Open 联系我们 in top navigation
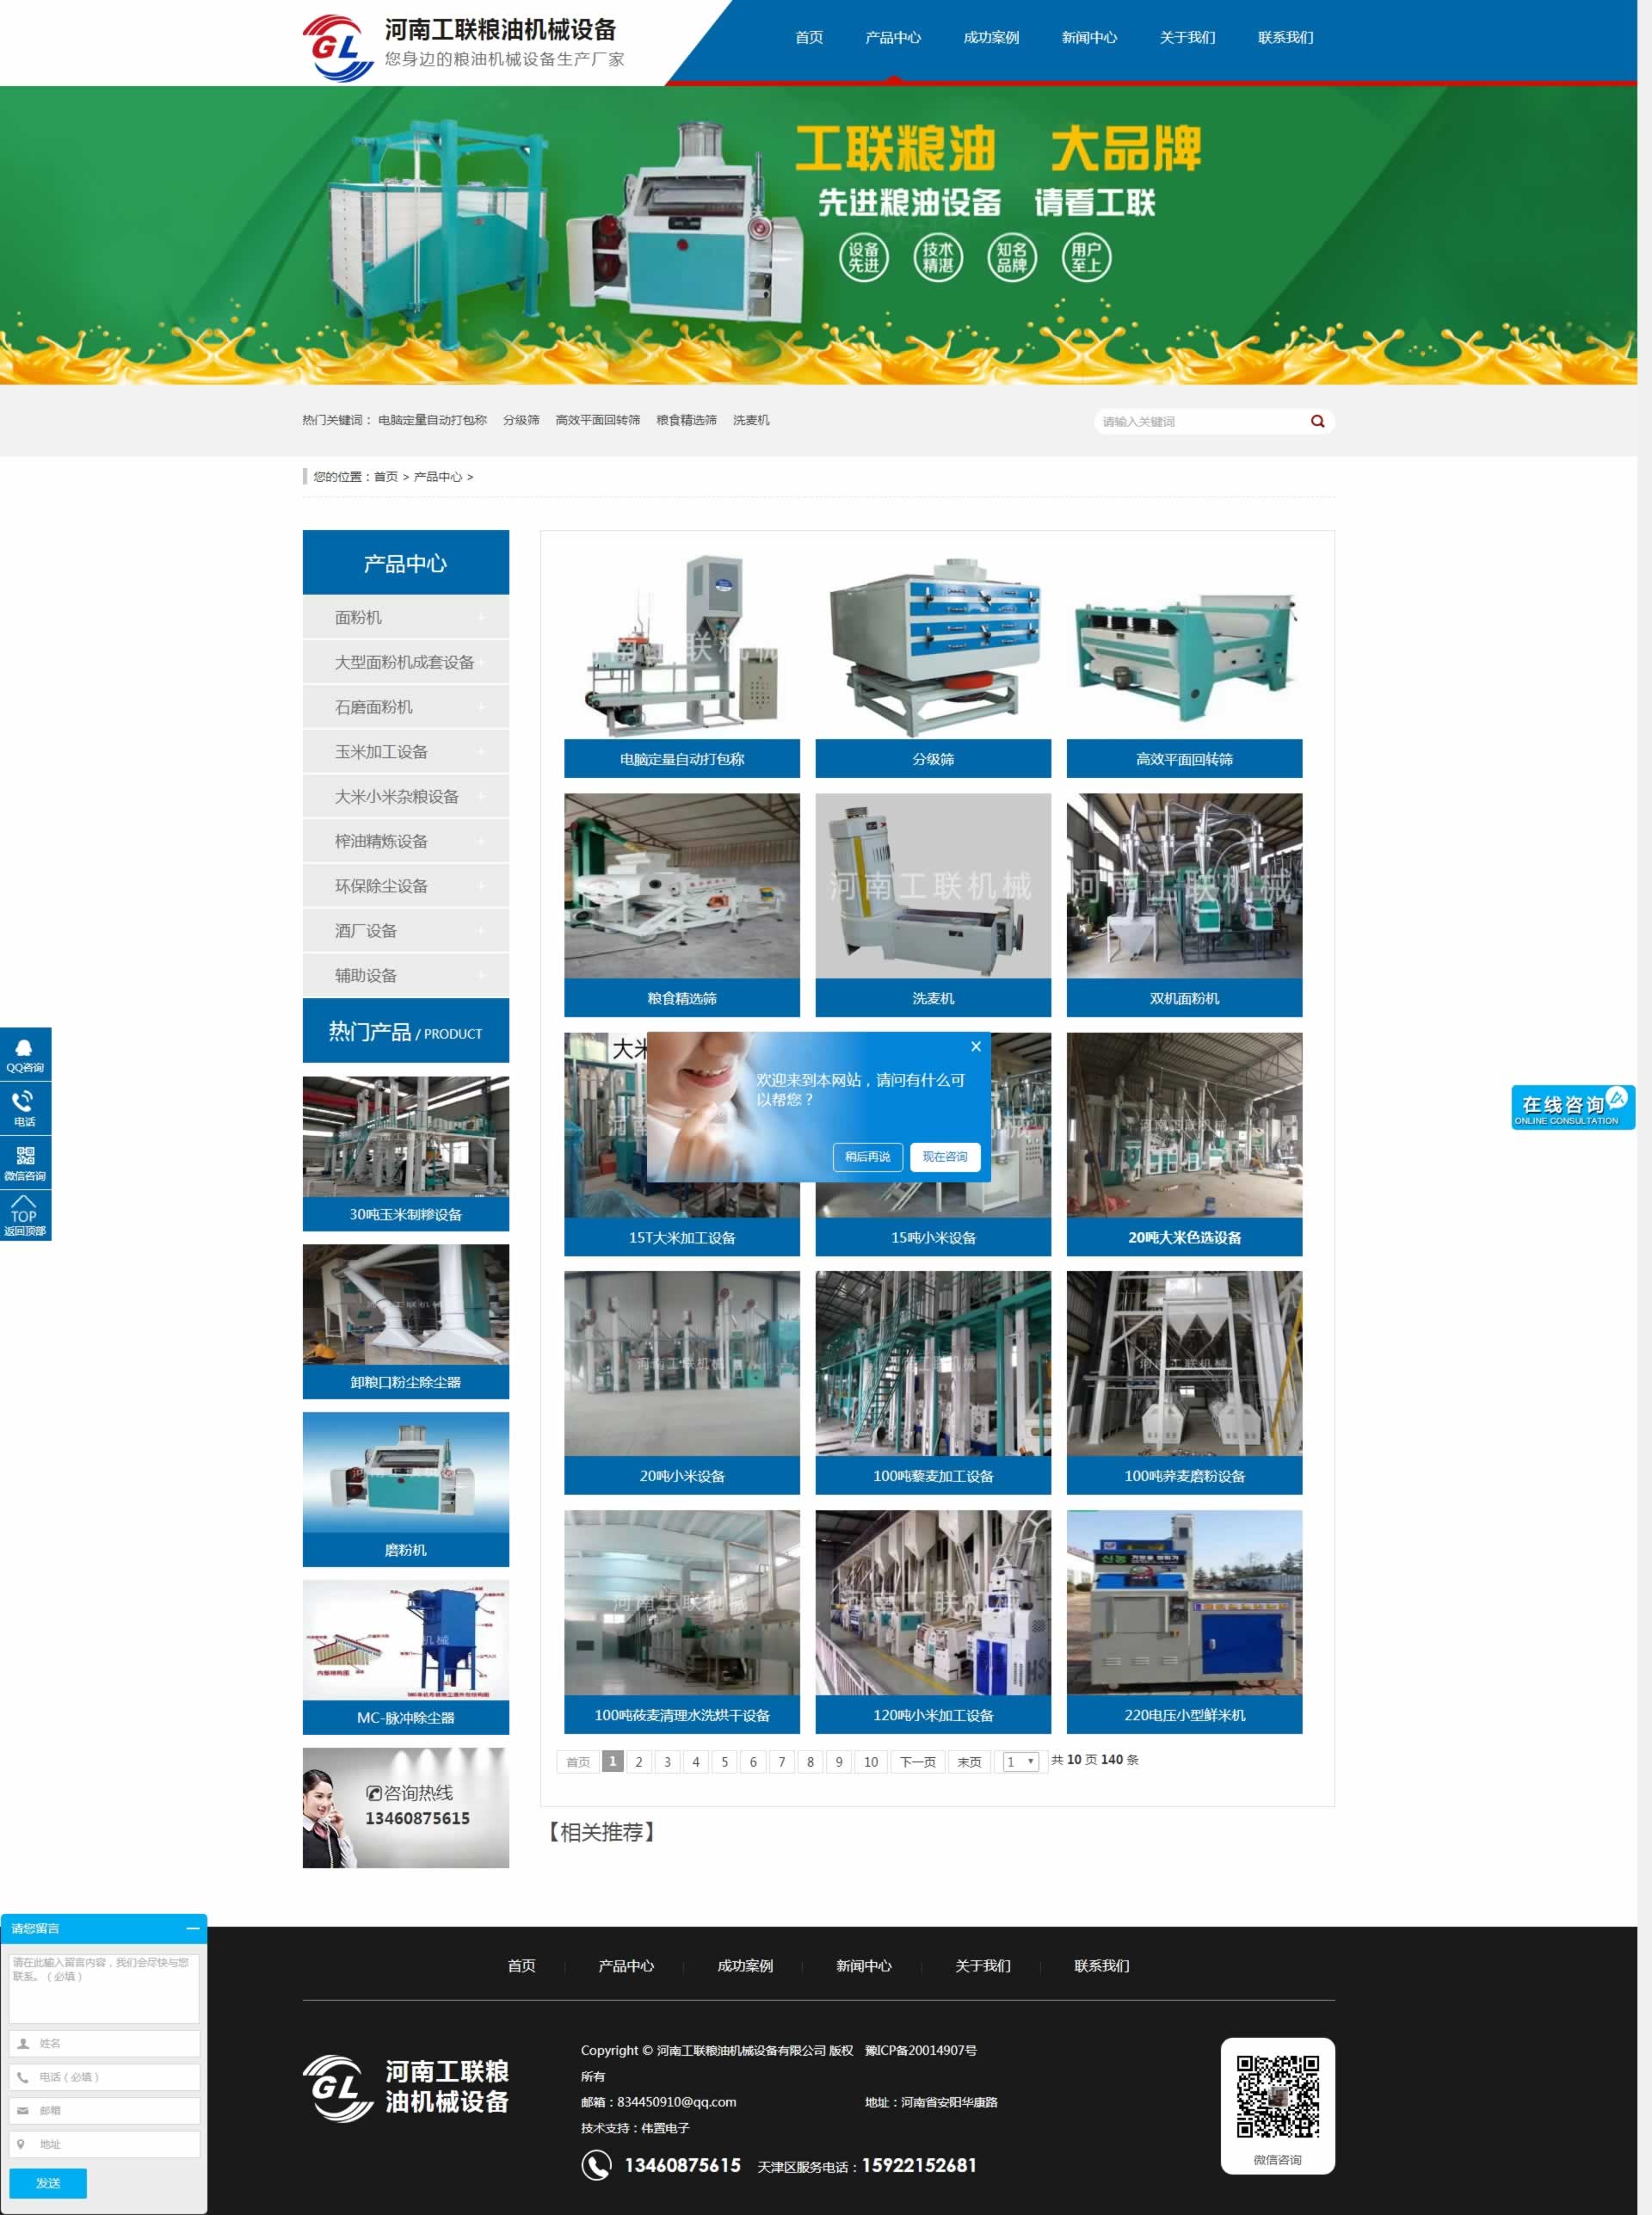1652x2215 pixels. (1285, 38)
